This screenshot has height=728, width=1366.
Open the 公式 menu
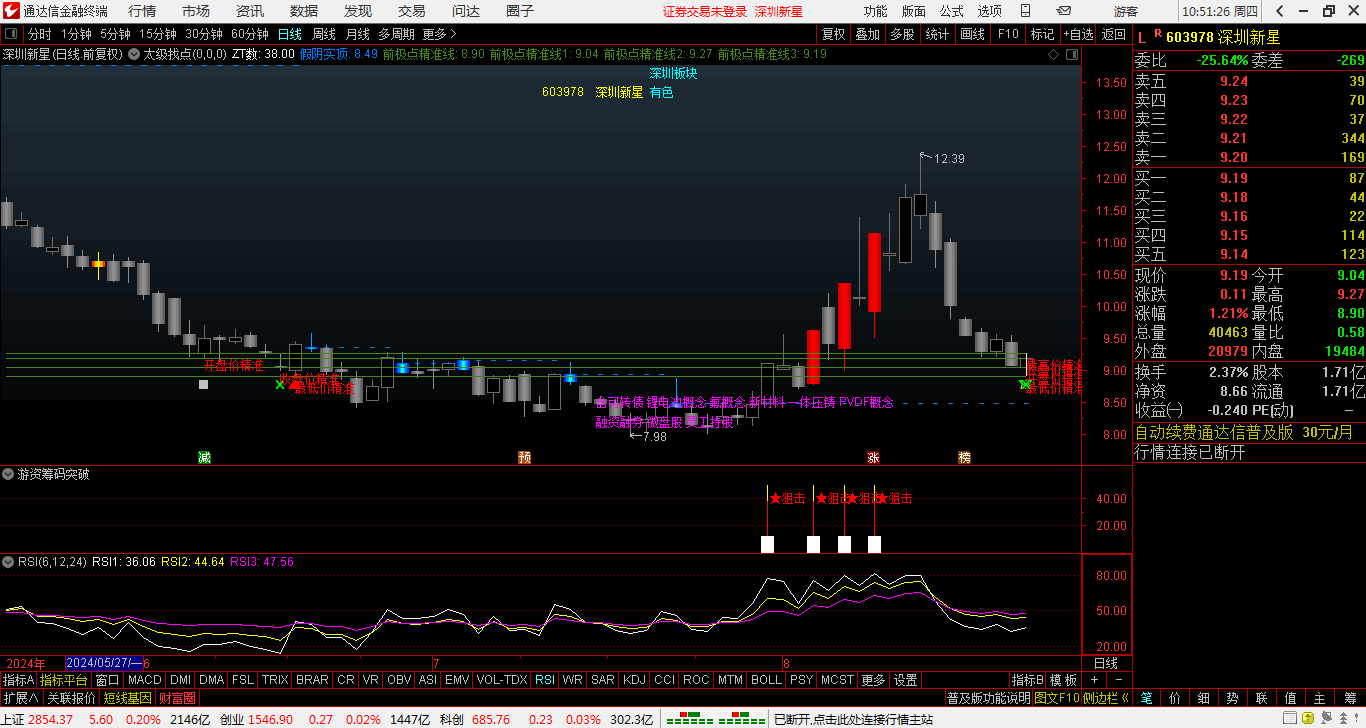click(952, 11)
